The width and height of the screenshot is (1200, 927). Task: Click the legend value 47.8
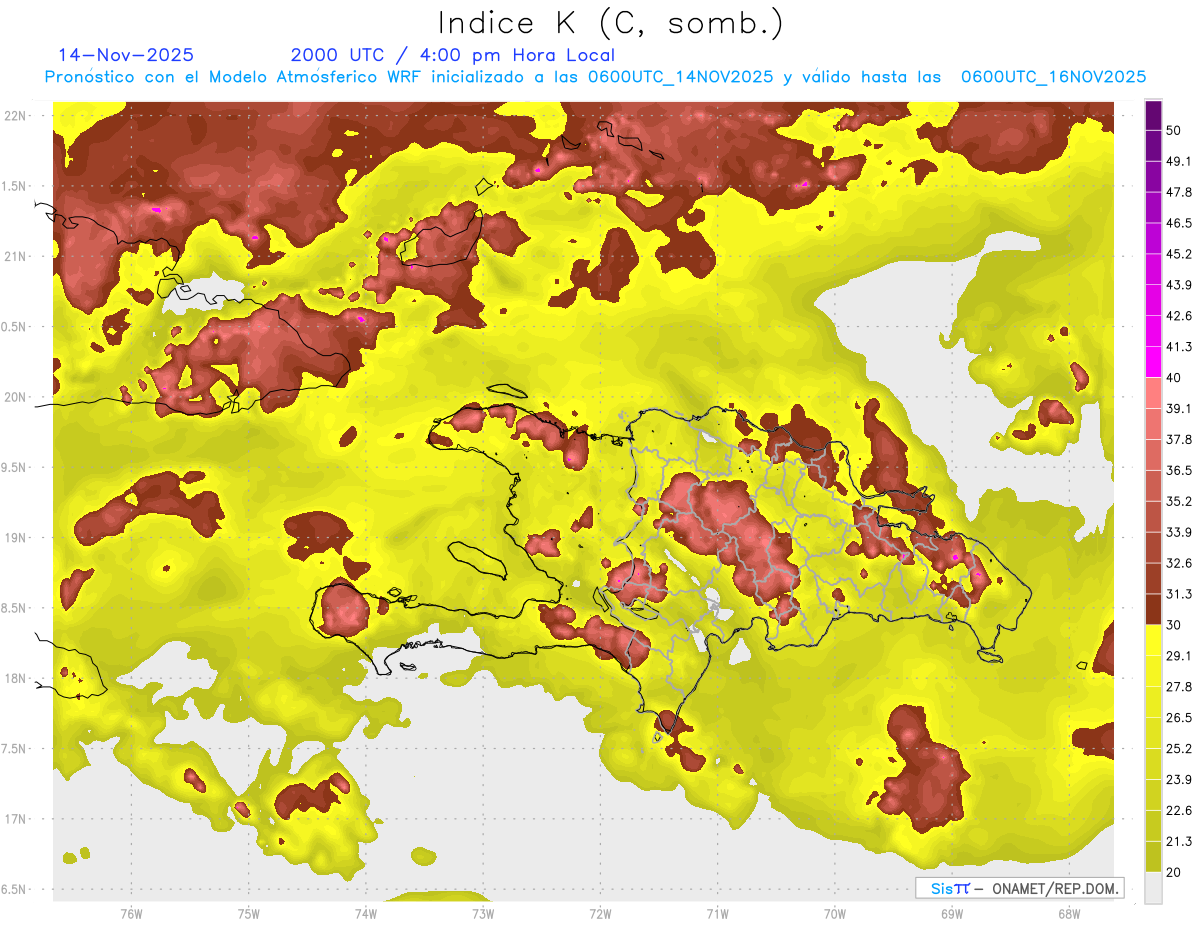(1179, 192)
